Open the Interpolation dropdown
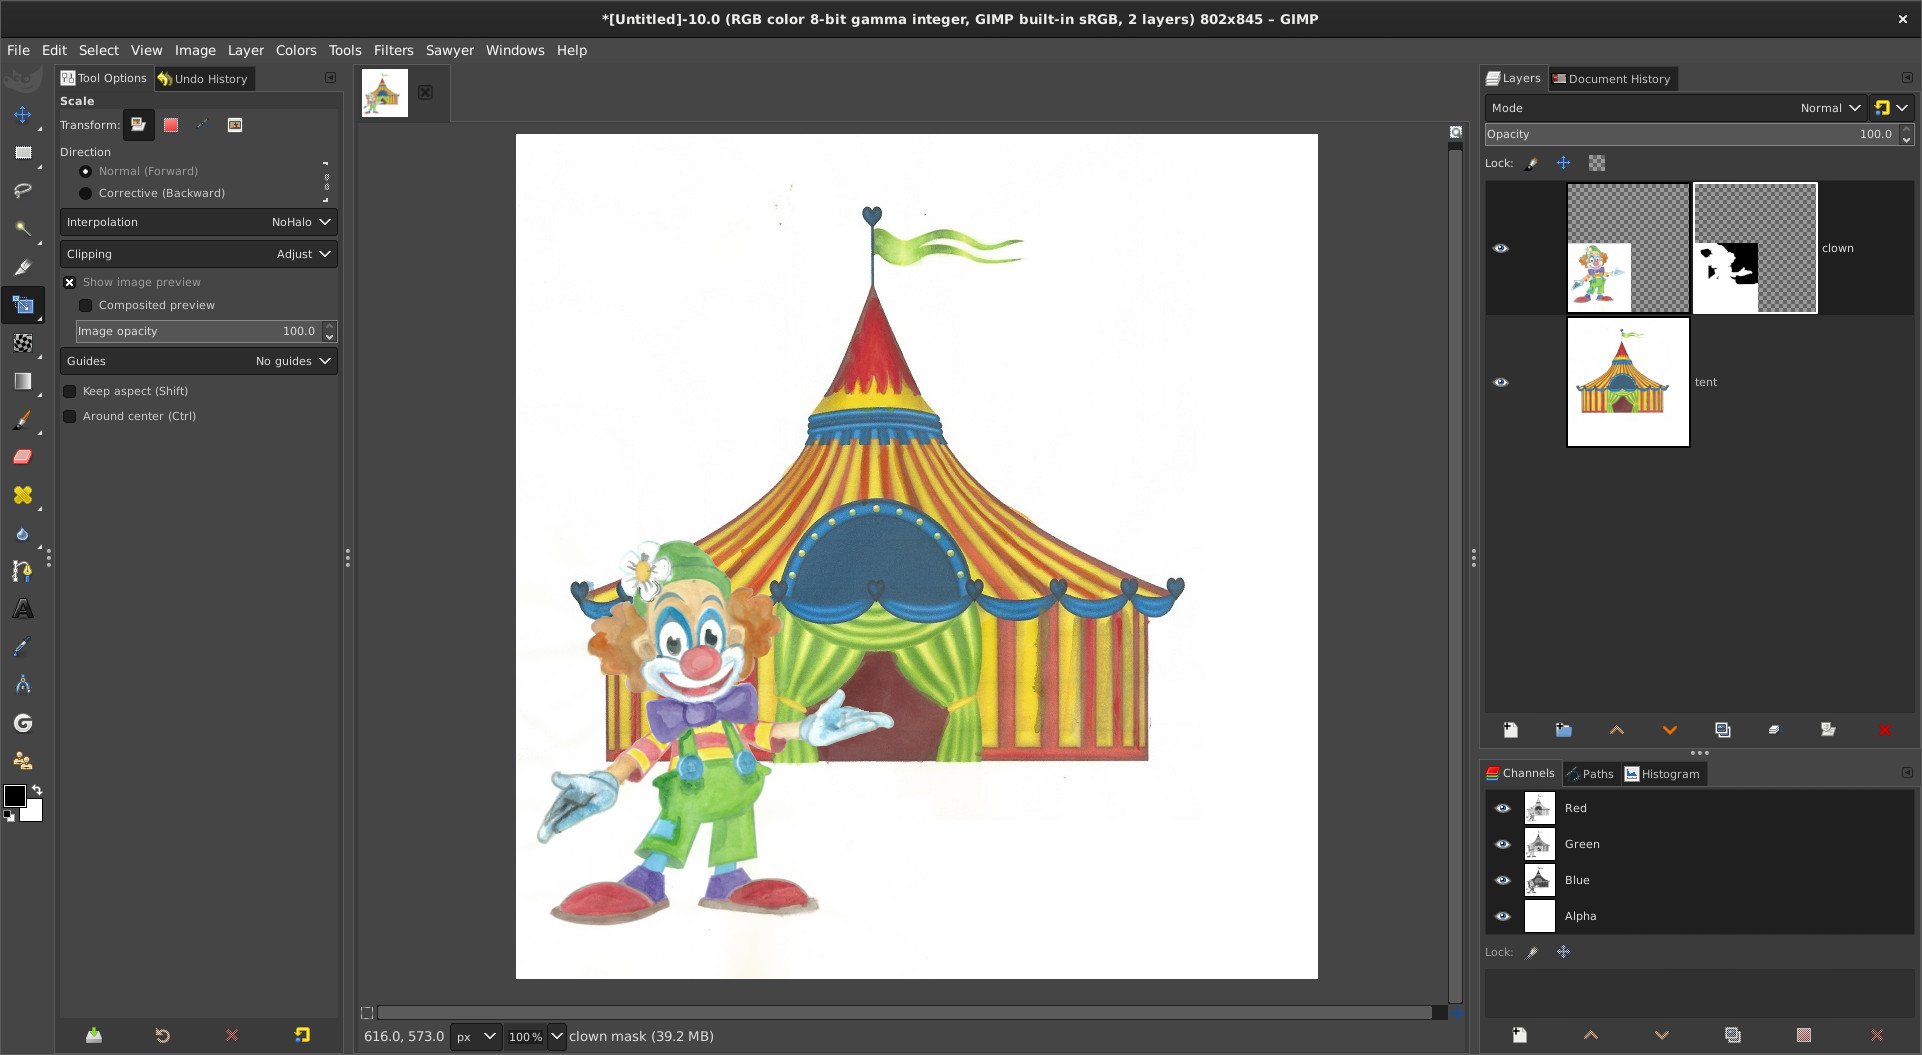 [198, 222]
